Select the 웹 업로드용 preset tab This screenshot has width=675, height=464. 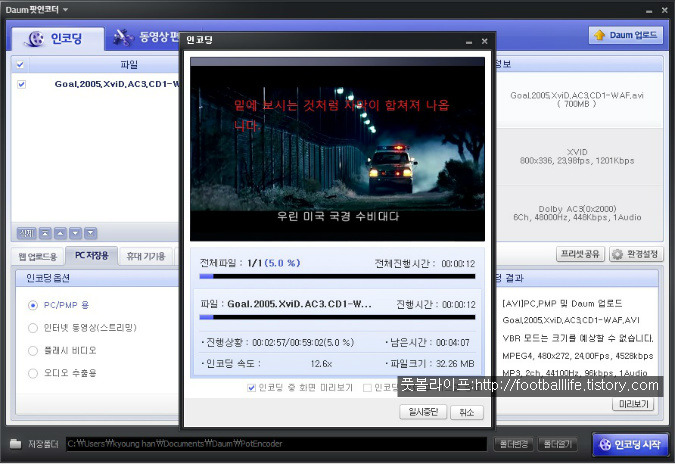pos(38,257)
